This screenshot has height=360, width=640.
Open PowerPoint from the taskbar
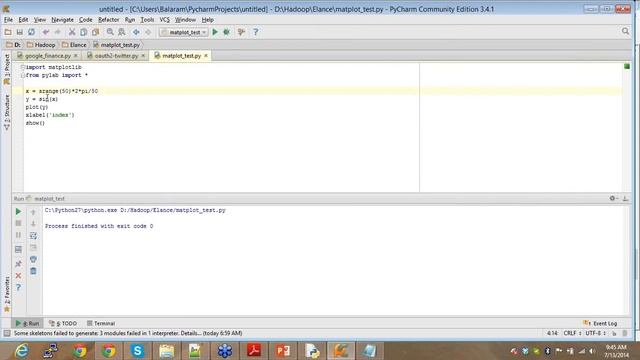coord(283,351)
